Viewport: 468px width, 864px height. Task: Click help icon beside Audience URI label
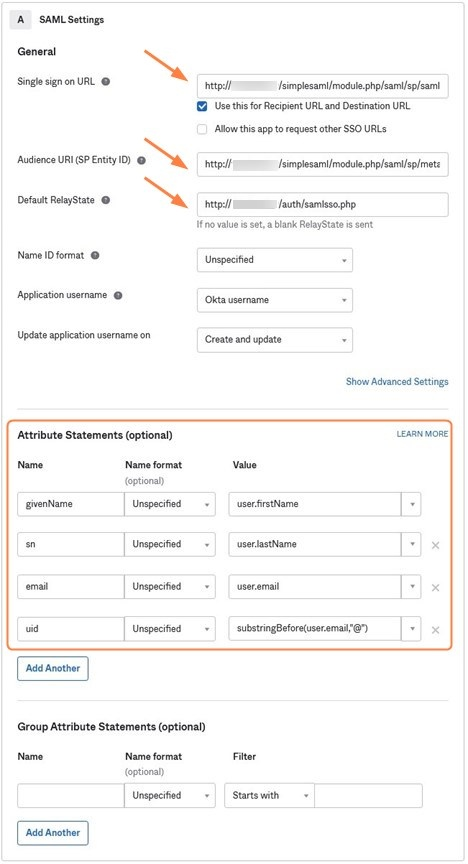[141, 160]
